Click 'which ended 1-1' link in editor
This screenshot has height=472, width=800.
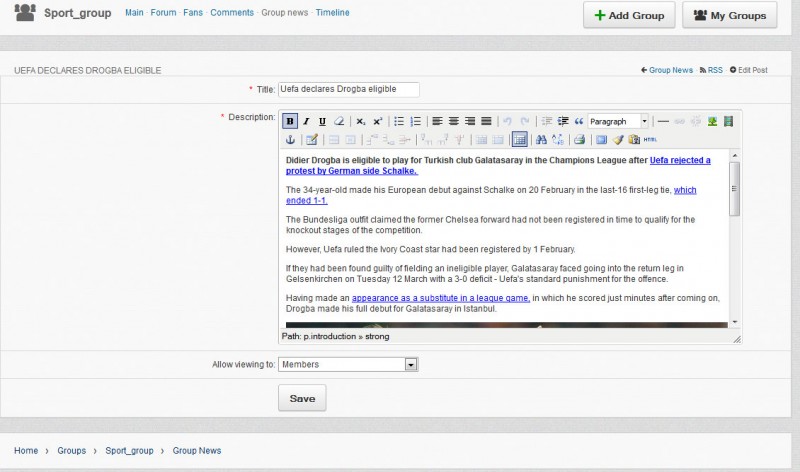[x=685, y=190]
